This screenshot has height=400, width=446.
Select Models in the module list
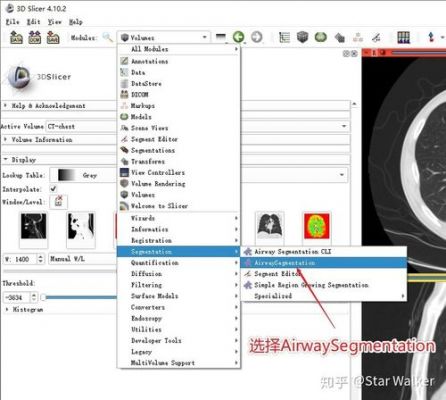(179, 117)
